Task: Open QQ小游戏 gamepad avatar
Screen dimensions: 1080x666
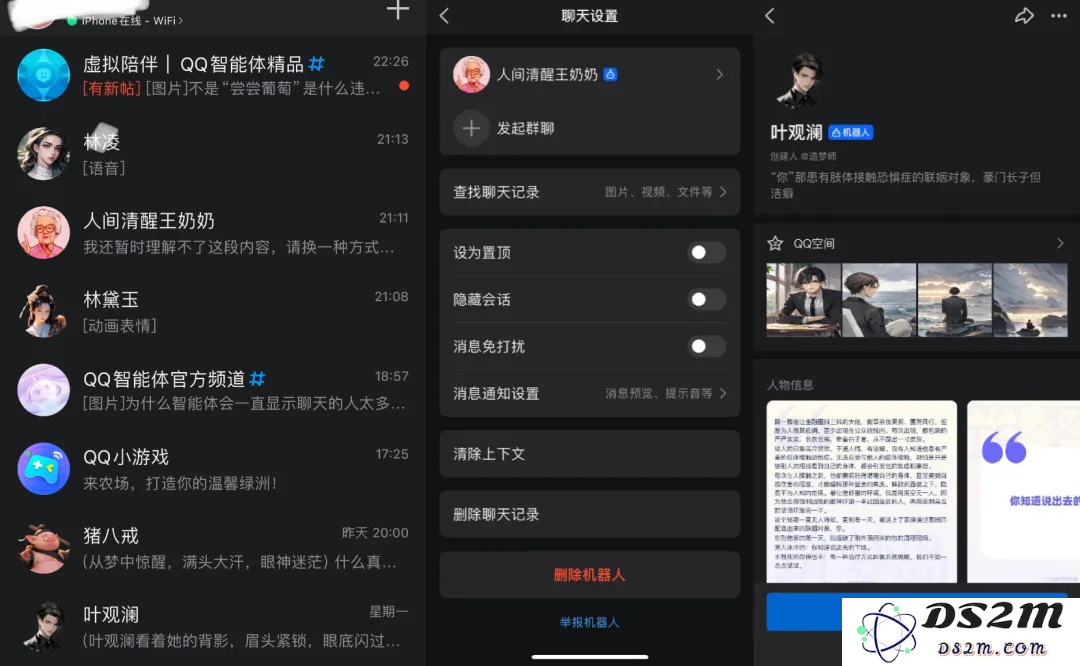Action: click(43, 469)
